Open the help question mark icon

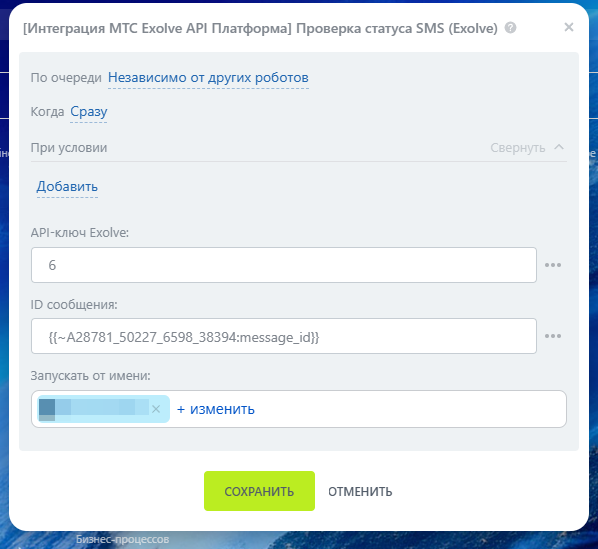point(510,28)
